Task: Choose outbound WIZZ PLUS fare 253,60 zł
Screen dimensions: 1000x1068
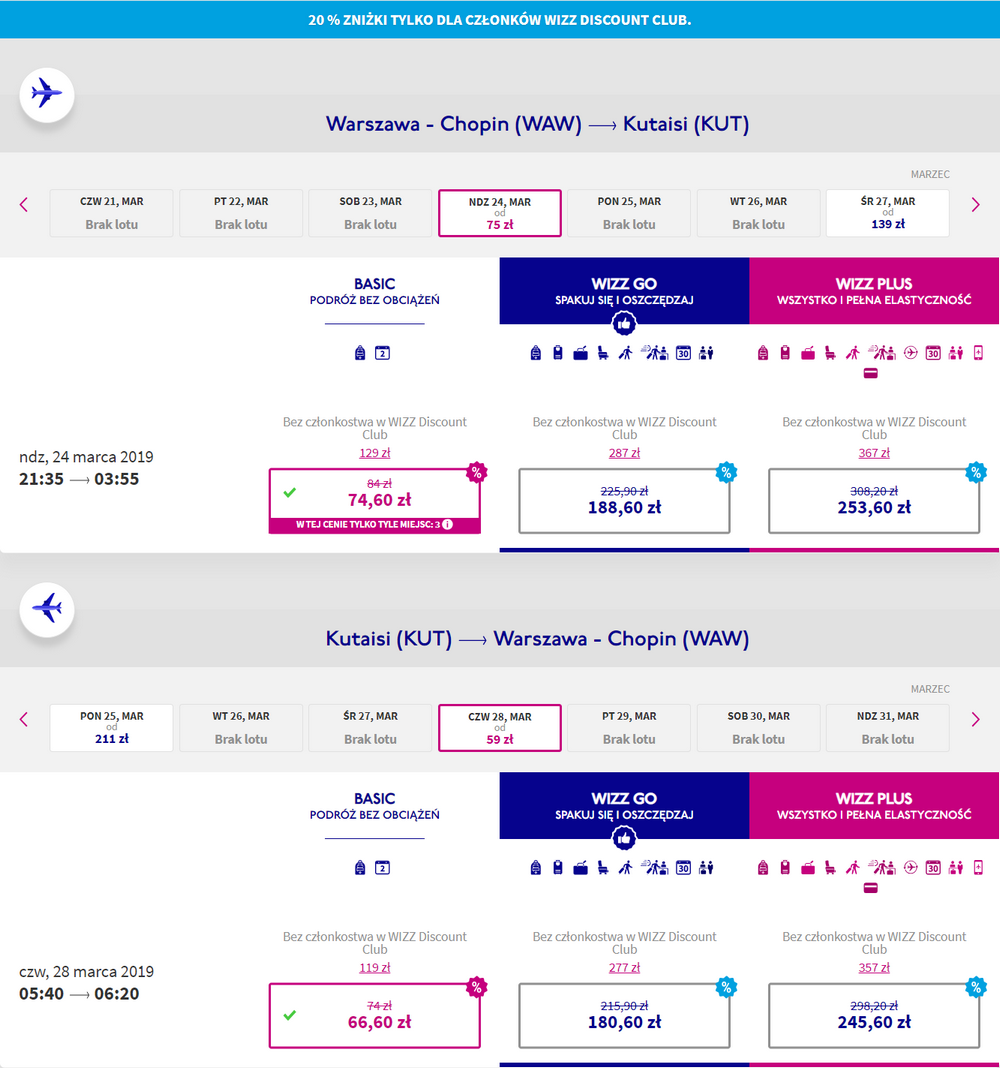Action: pyautogui.click(x=874, y=501)
